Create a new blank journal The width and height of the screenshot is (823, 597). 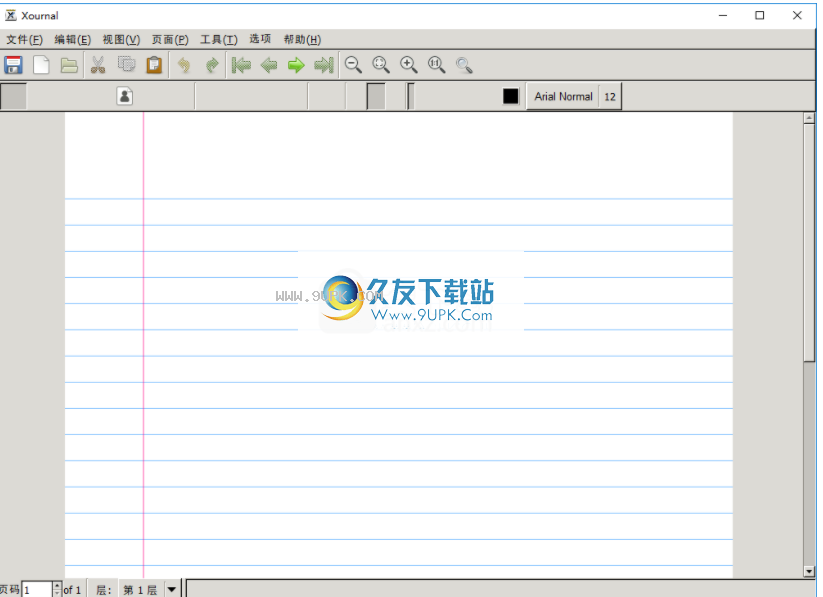point(41,65)
